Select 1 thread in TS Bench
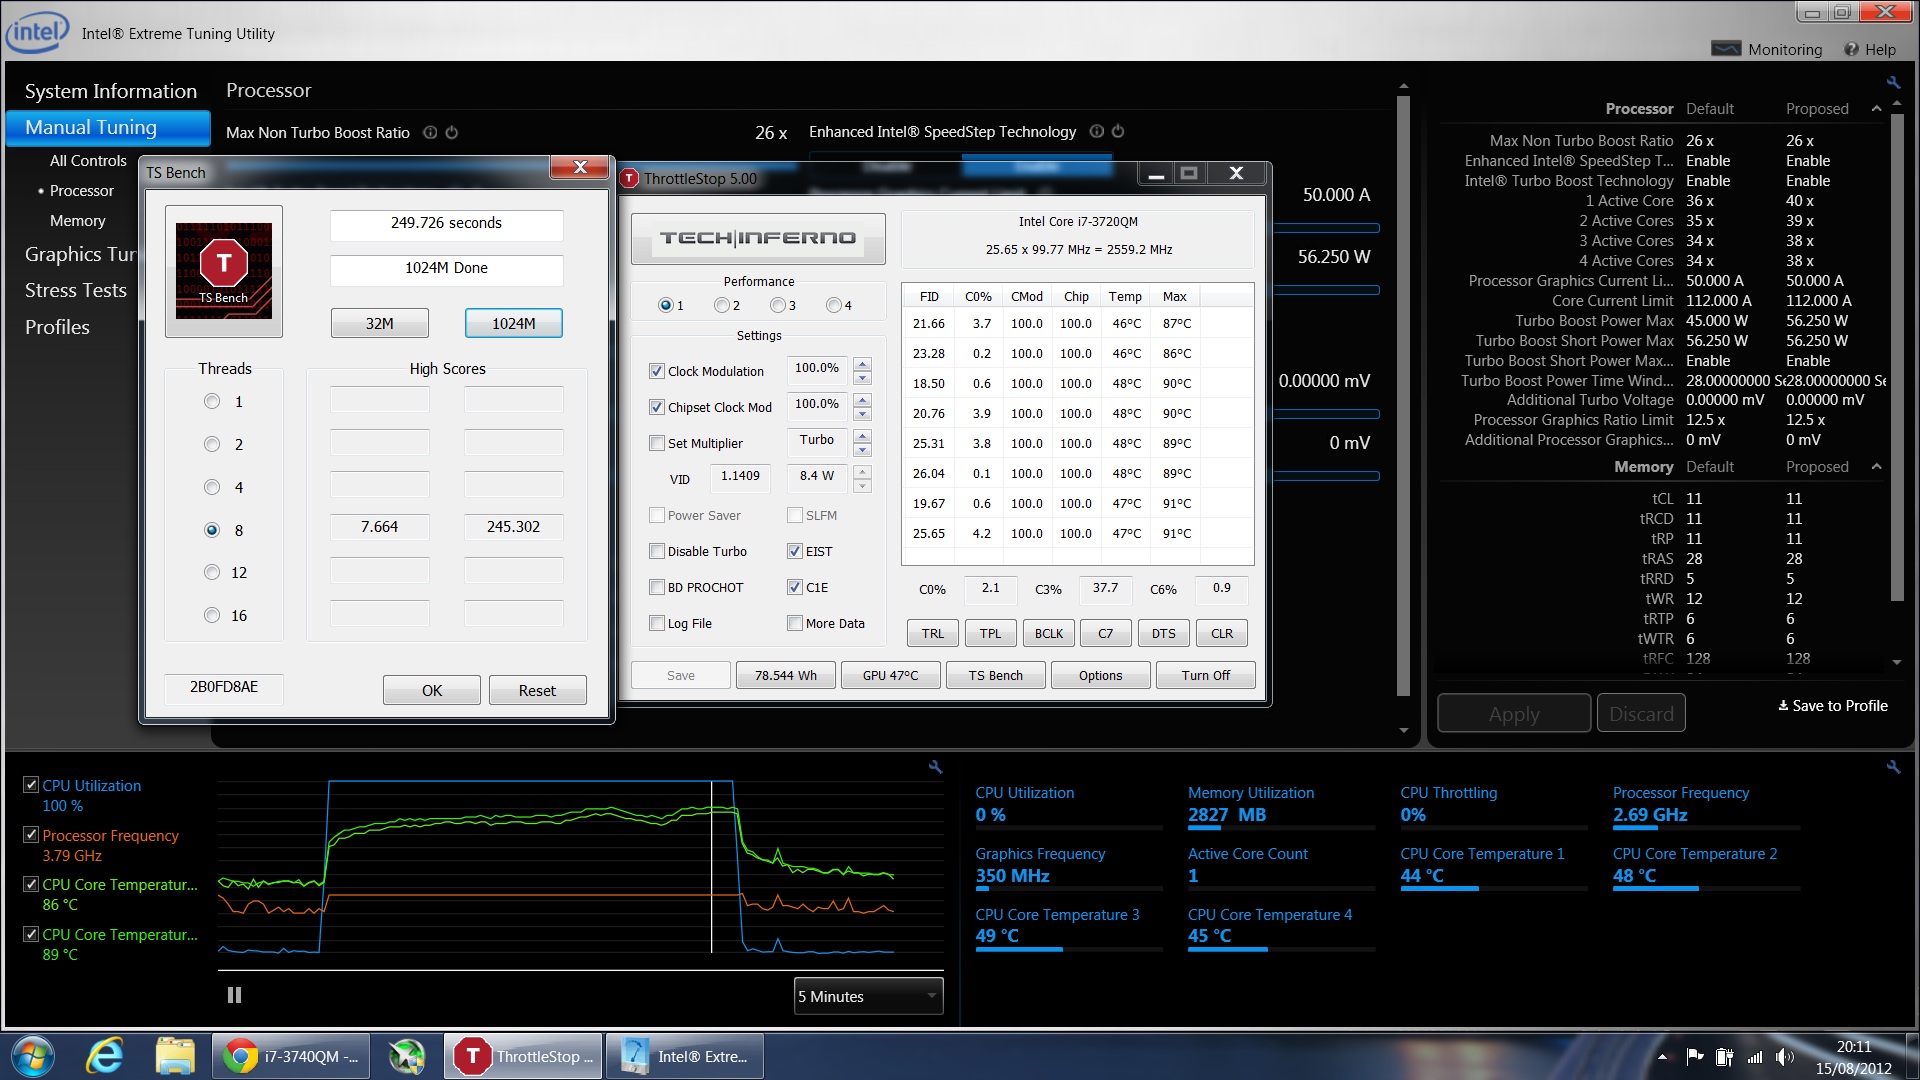1920x1080 pixels. point(212,401)
